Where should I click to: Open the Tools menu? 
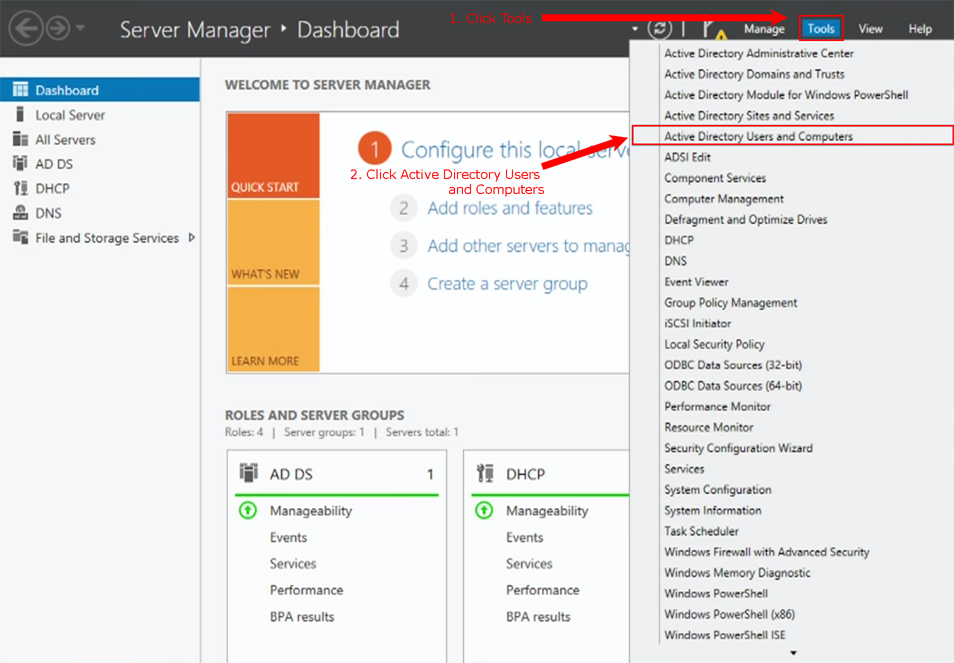pyautogui.click(x=821, y=29)
